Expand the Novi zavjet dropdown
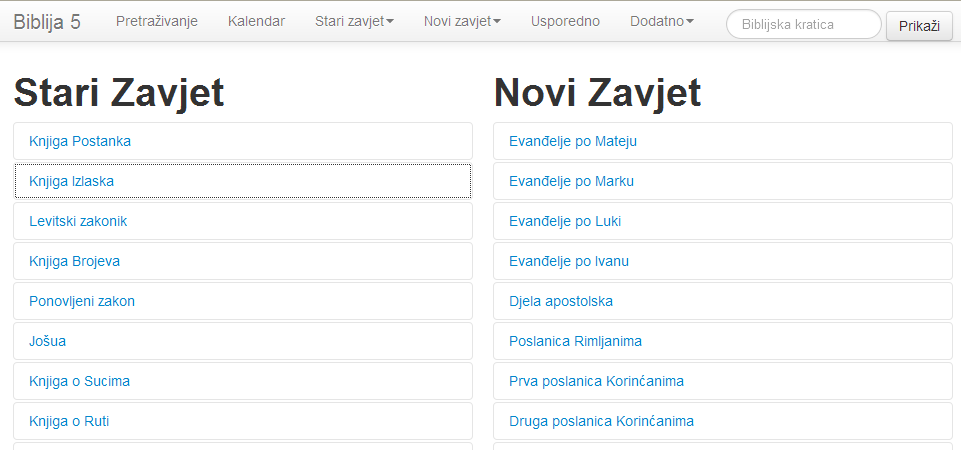961x450 pixels. [x=462, y=22]
